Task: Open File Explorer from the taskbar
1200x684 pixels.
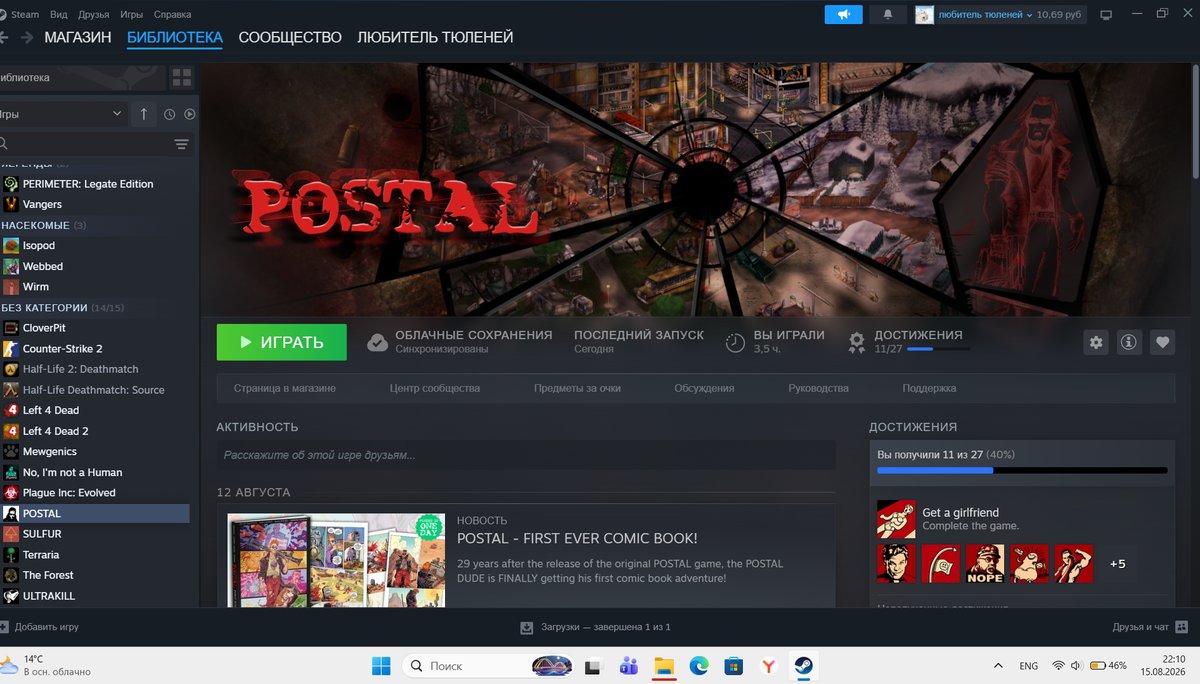Action: [x=663, y=665]
